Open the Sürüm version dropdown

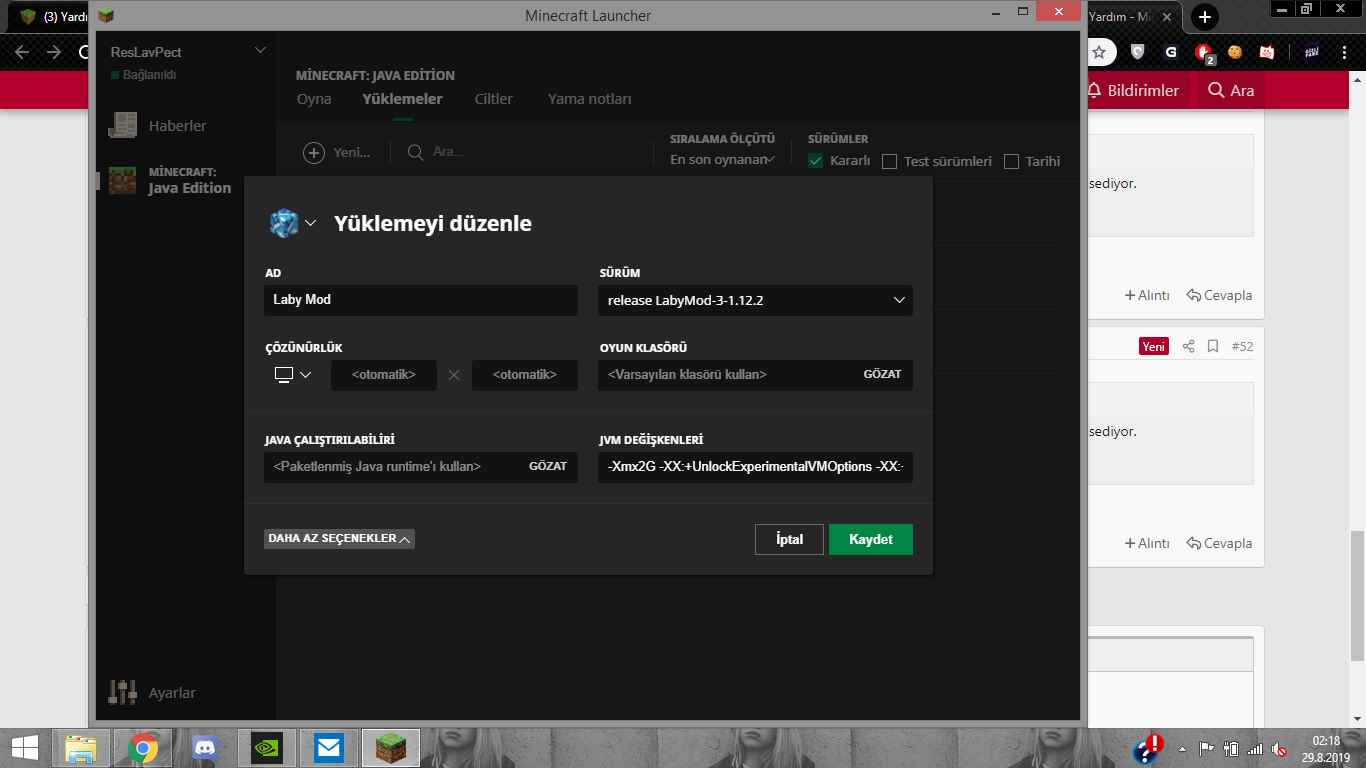(x=755, y=300)
